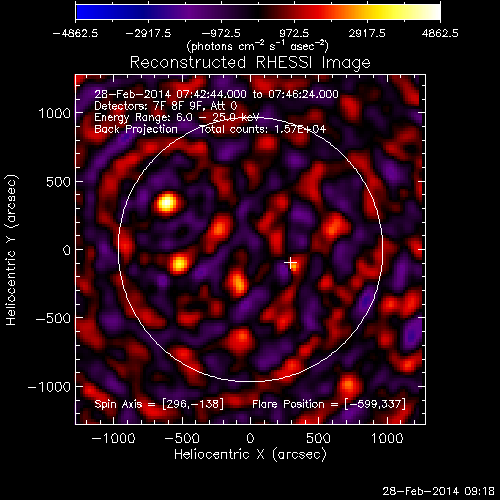Click the colorbar value '-4862.5'

point(75,33)
